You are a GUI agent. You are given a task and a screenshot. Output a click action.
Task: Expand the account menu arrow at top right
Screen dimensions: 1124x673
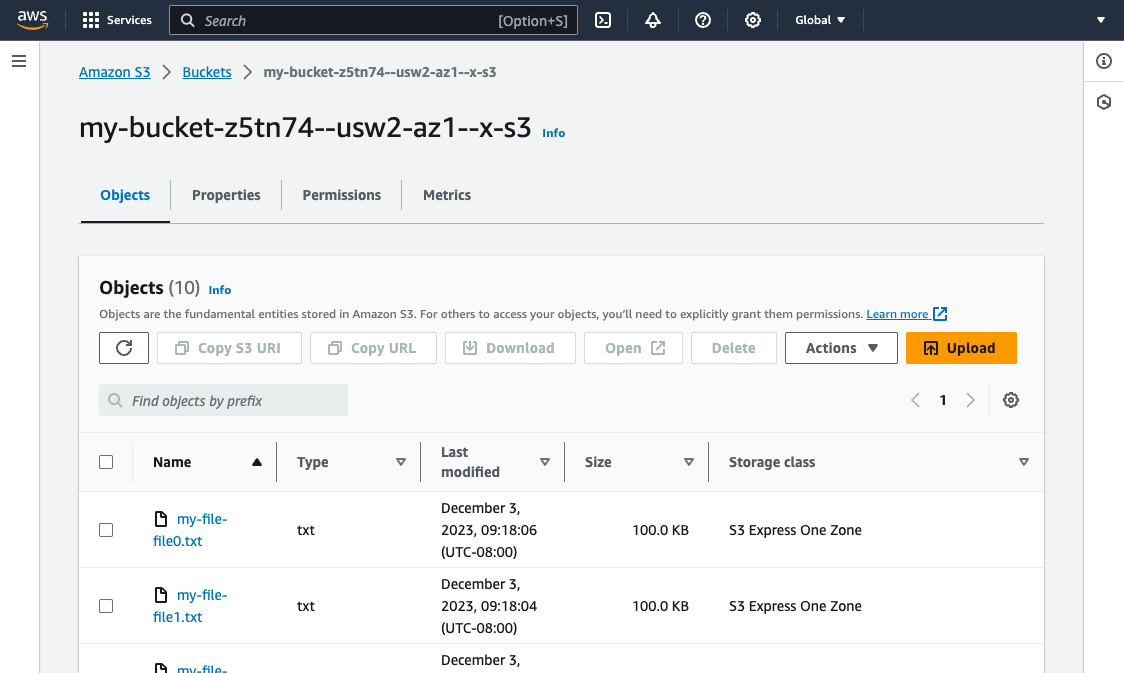[1101, 20]
